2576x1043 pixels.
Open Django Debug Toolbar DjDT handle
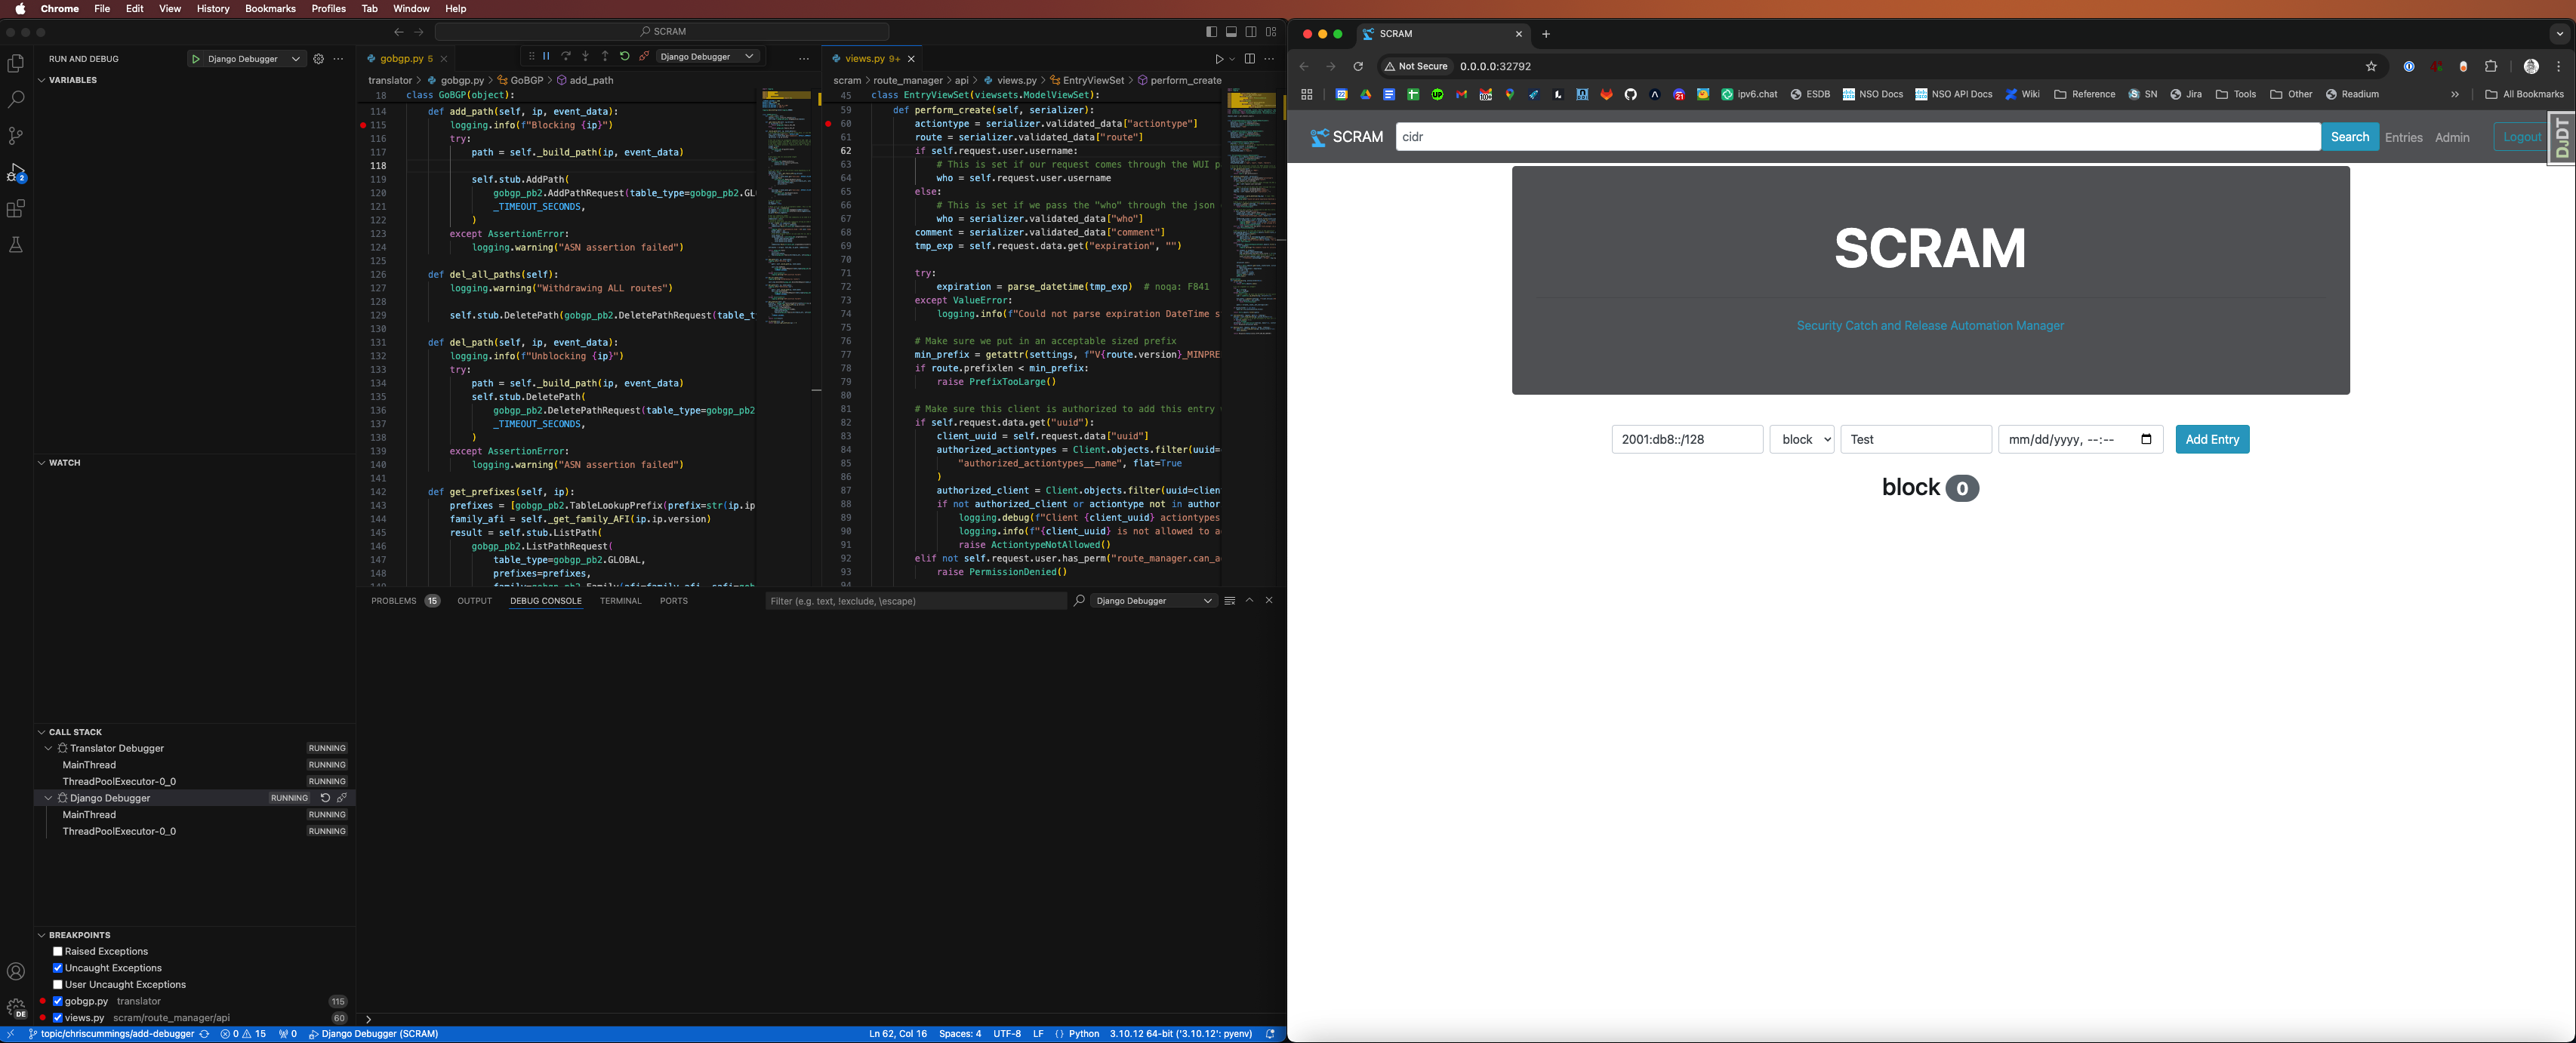2562,138
